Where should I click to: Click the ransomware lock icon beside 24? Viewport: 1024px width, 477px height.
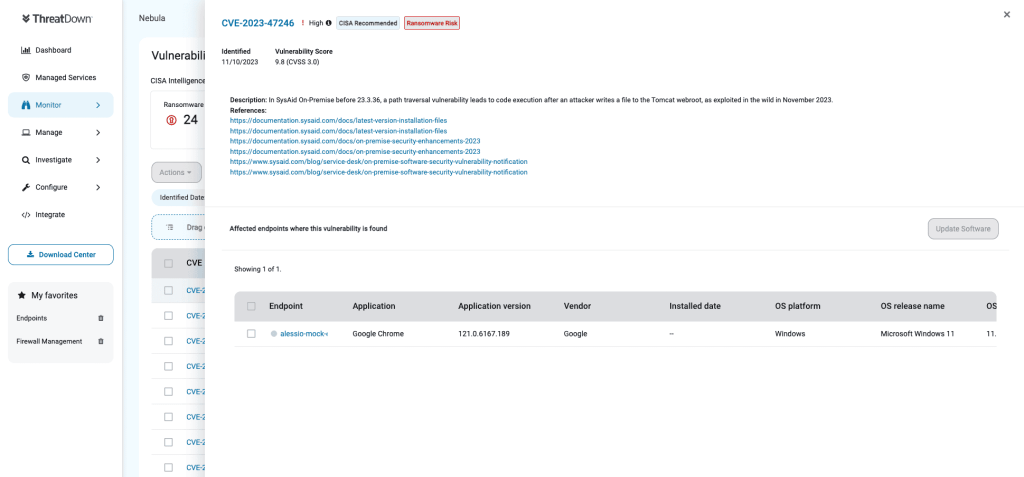pos(171,120)
